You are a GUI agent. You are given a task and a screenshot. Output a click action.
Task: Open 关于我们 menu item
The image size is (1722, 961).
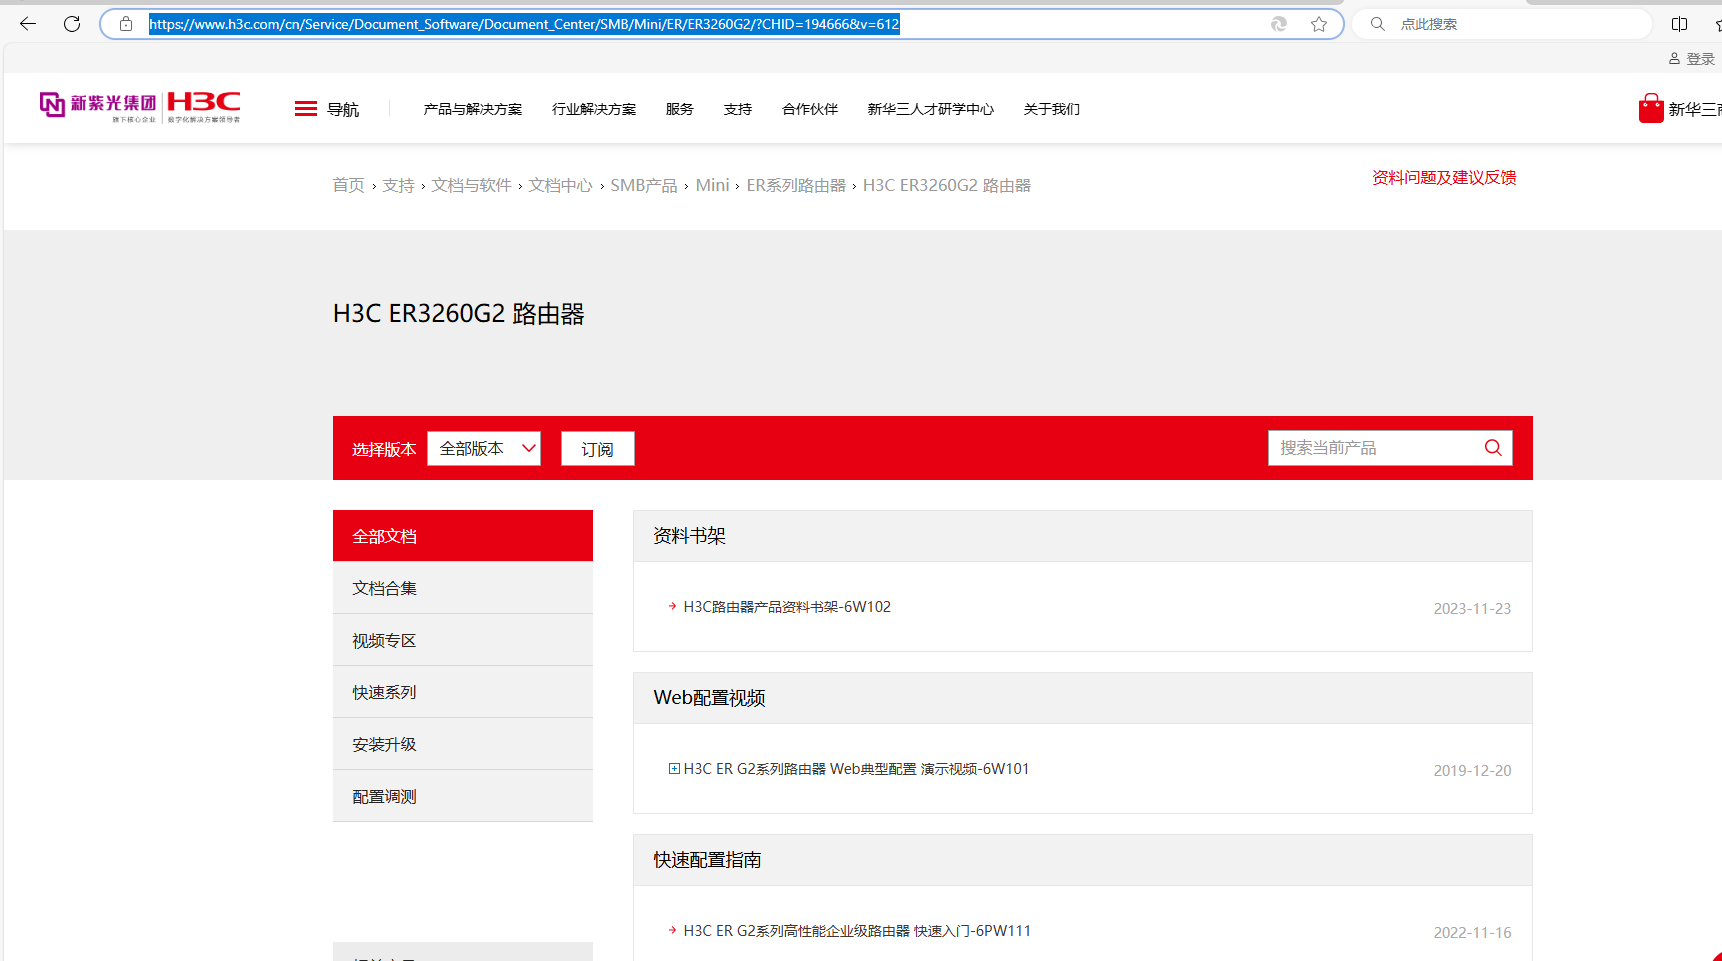pyautogui.click(x=1052, y=109)
